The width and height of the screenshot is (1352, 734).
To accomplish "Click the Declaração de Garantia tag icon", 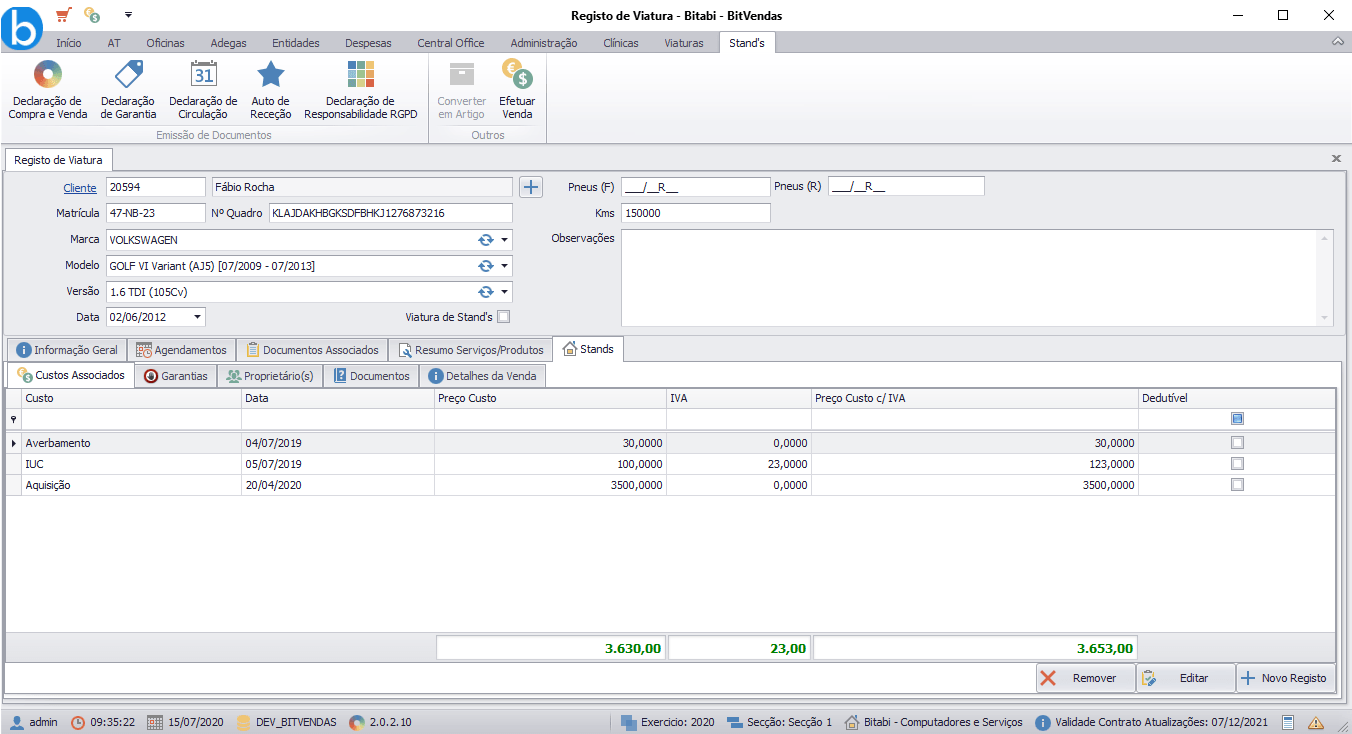I will point(129,74).
